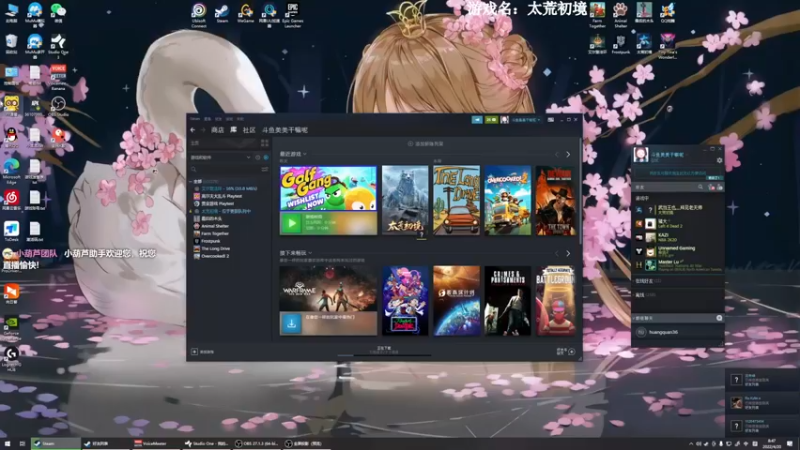Select Frostpunk in library list
This screenshot has height=450, width=800.
(x=210, y=241)
